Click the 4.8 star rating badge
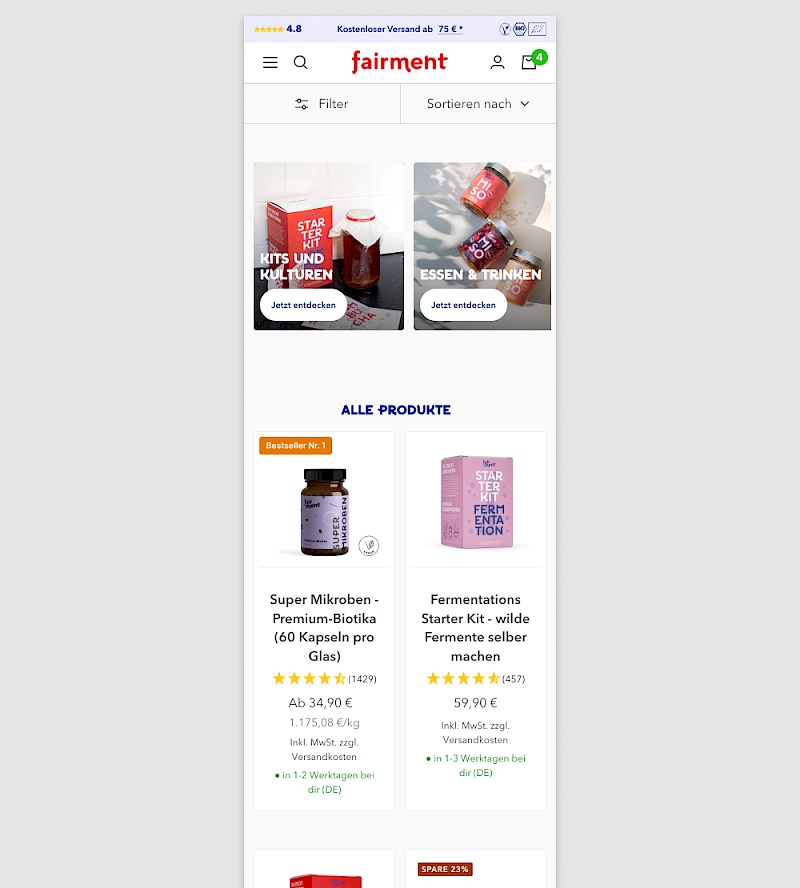 pyautogui.click(x=277, y=29)
